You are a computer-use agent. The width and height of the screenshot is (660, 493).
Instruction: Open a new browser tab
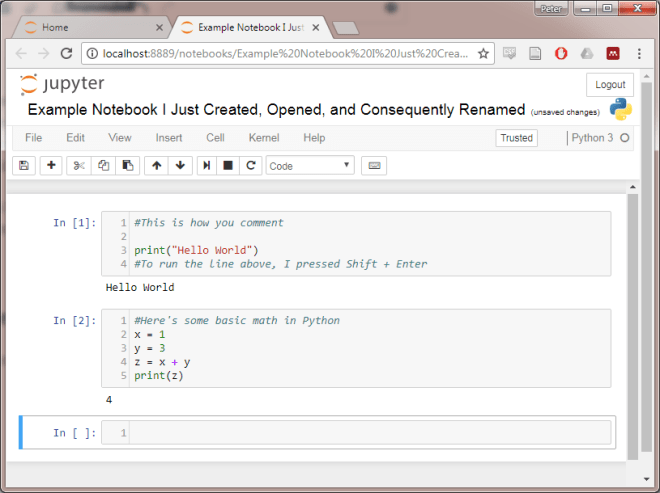(x=346, y=28)
